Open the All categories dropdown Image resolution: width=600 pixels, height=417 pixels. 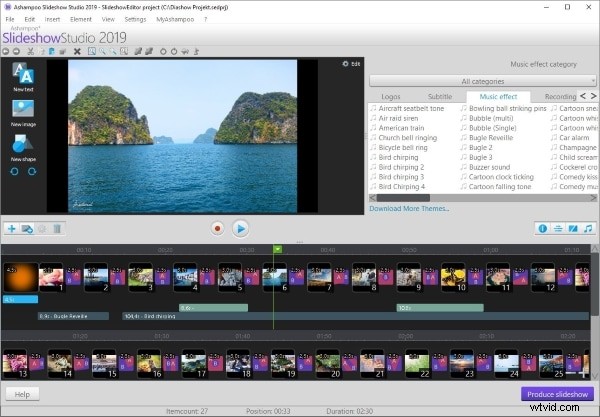[x=482, y=80]
